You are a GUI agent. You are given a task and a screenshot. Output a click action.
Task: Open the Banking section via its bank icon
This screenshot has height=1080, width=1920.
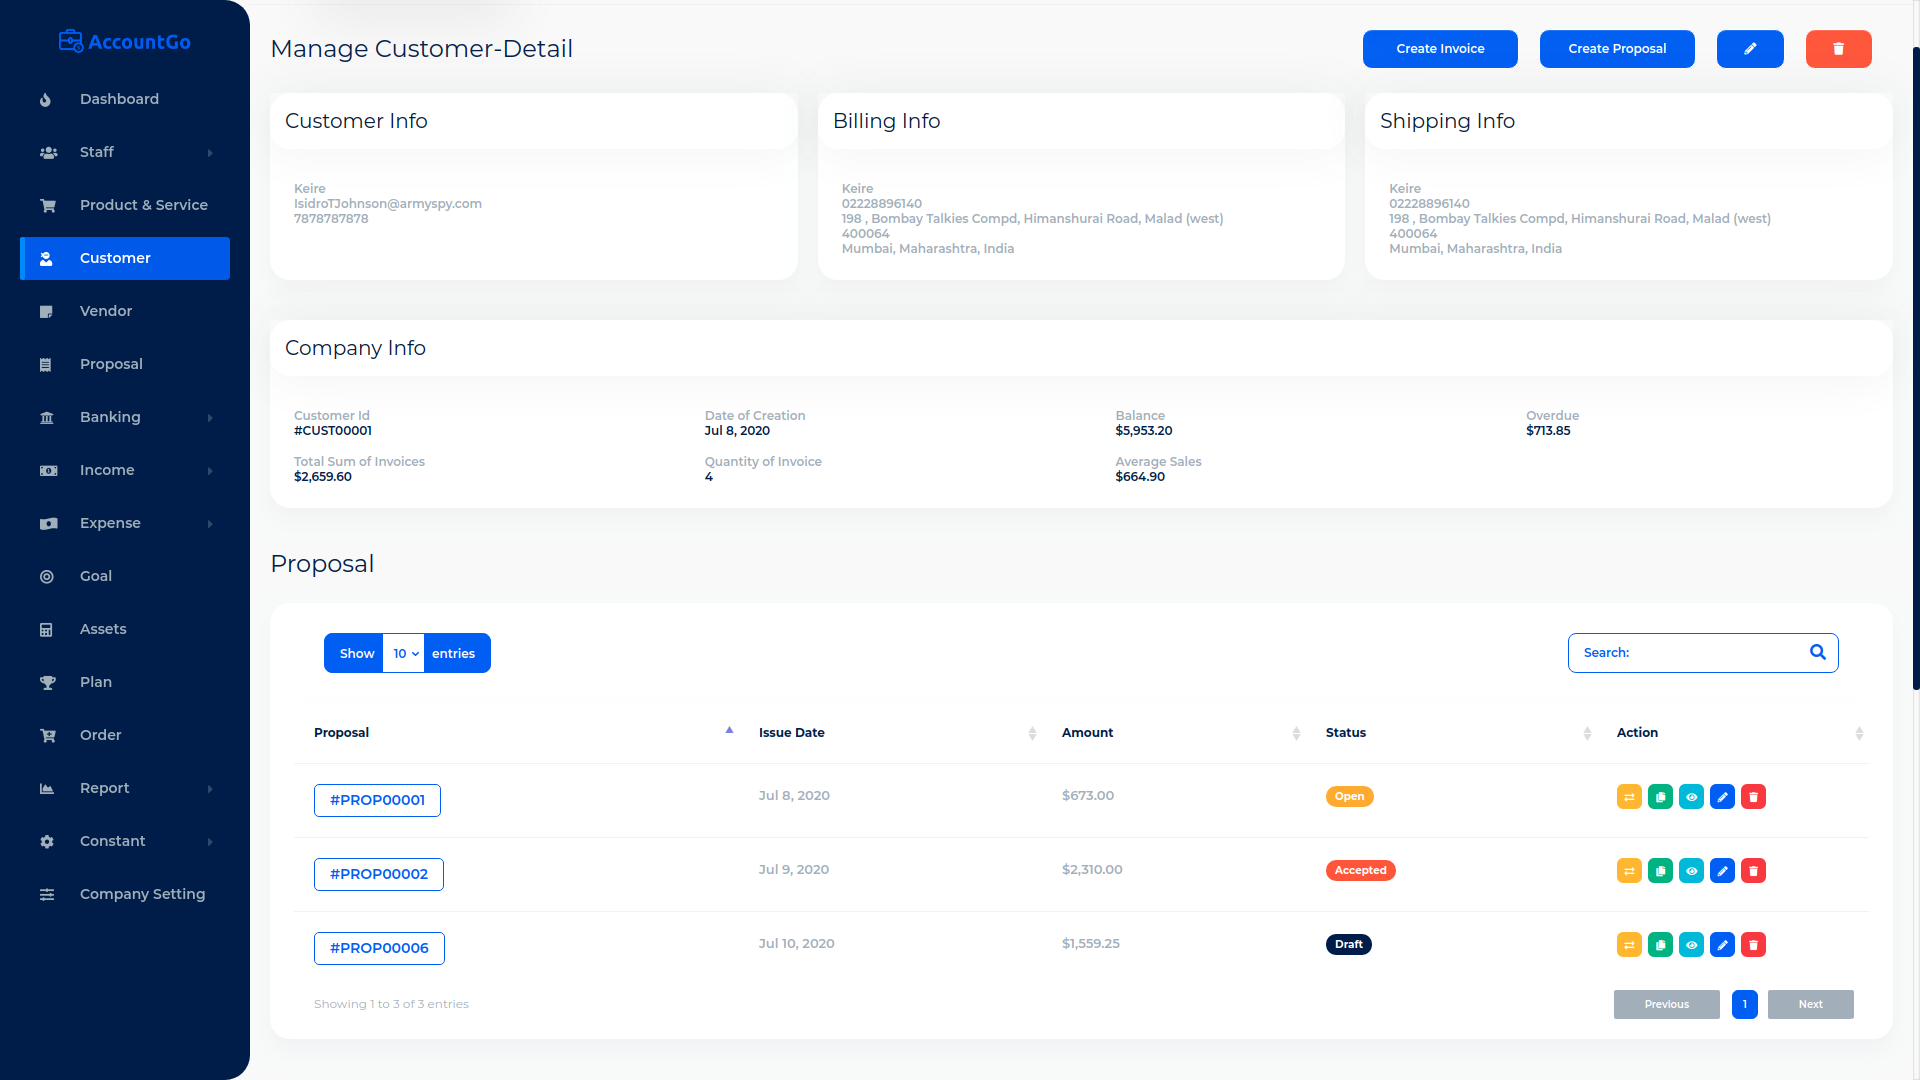click(47, 417)
